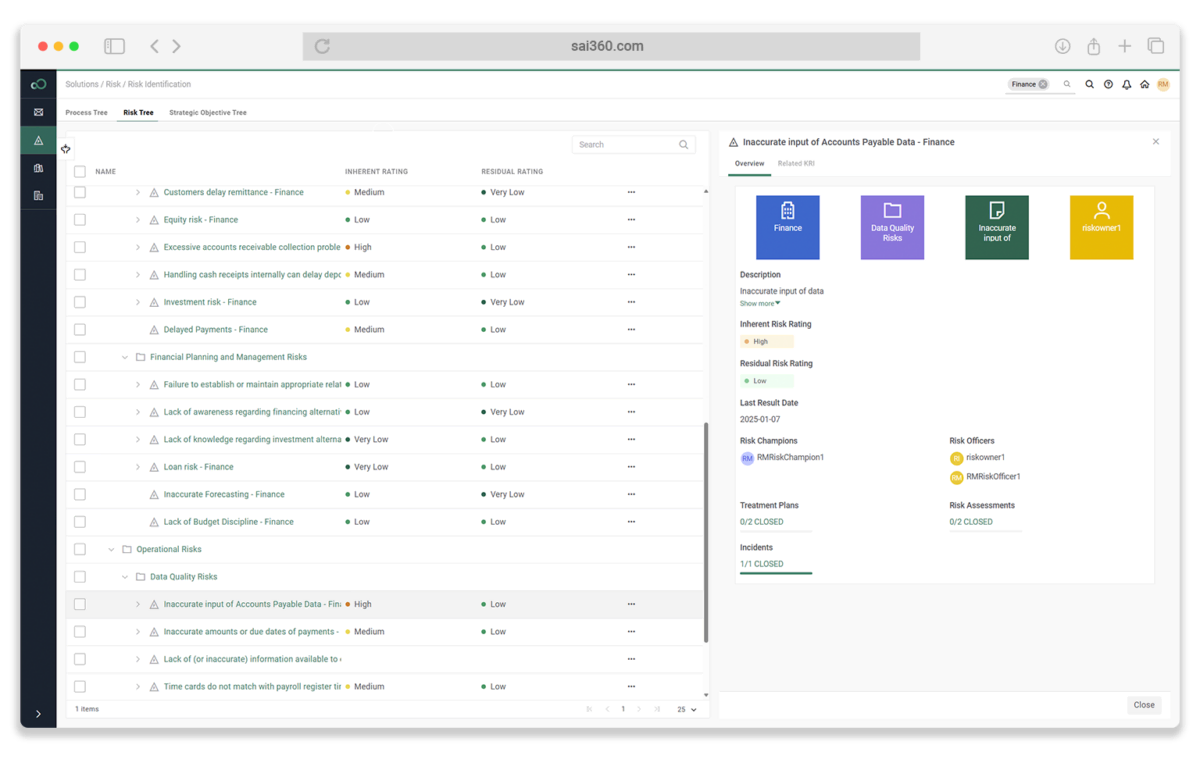Open the purple Data Quality Risks tile
The image size is (1200, 770).
[892, 227]
